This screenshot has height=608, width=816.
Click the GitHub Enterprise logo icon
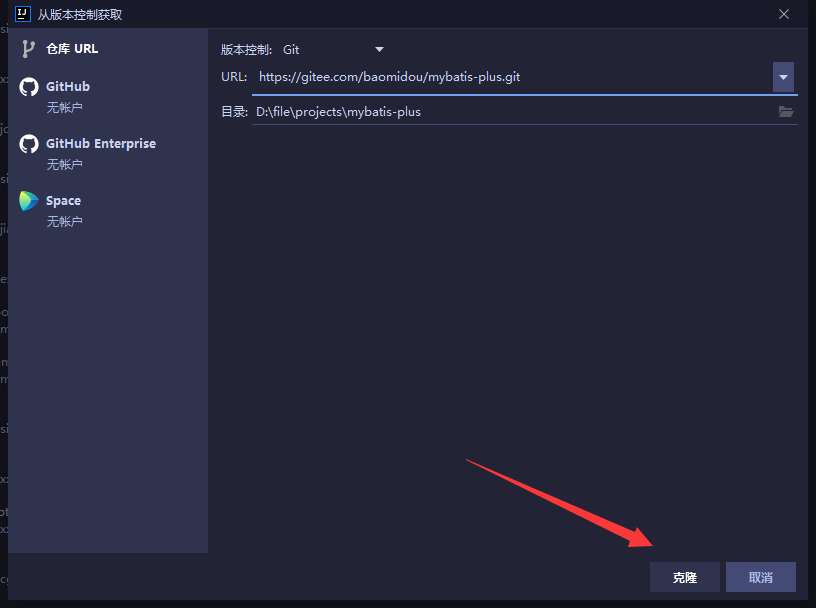click(x=29, y=144)
